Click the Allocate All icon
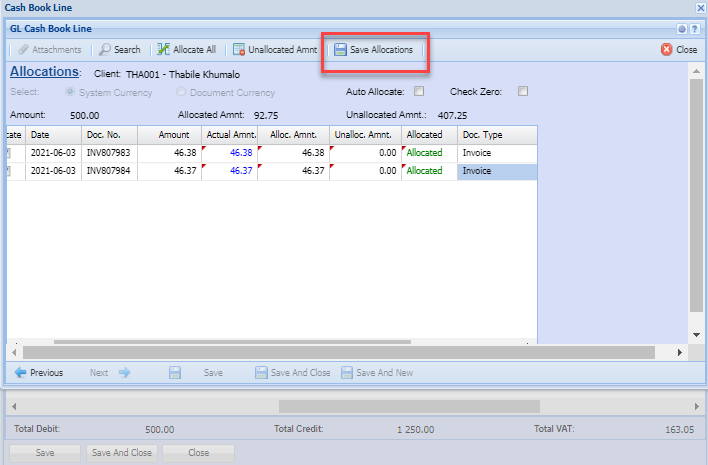 (164, 50)
